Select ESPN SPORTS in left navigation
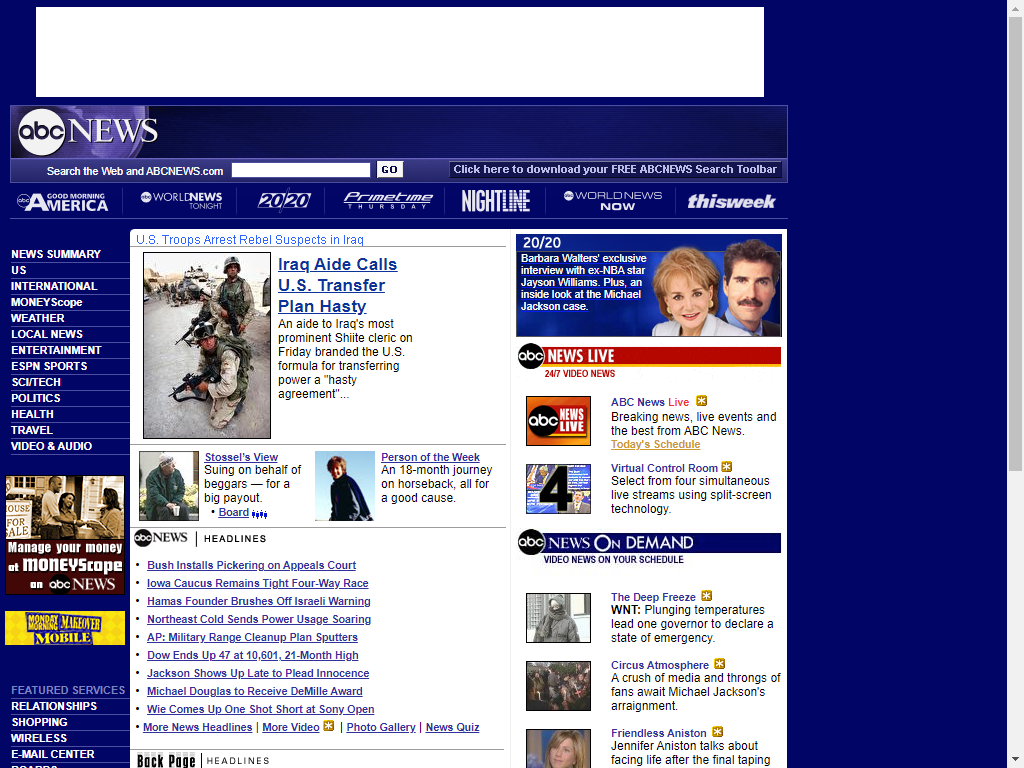 (49, 366)
